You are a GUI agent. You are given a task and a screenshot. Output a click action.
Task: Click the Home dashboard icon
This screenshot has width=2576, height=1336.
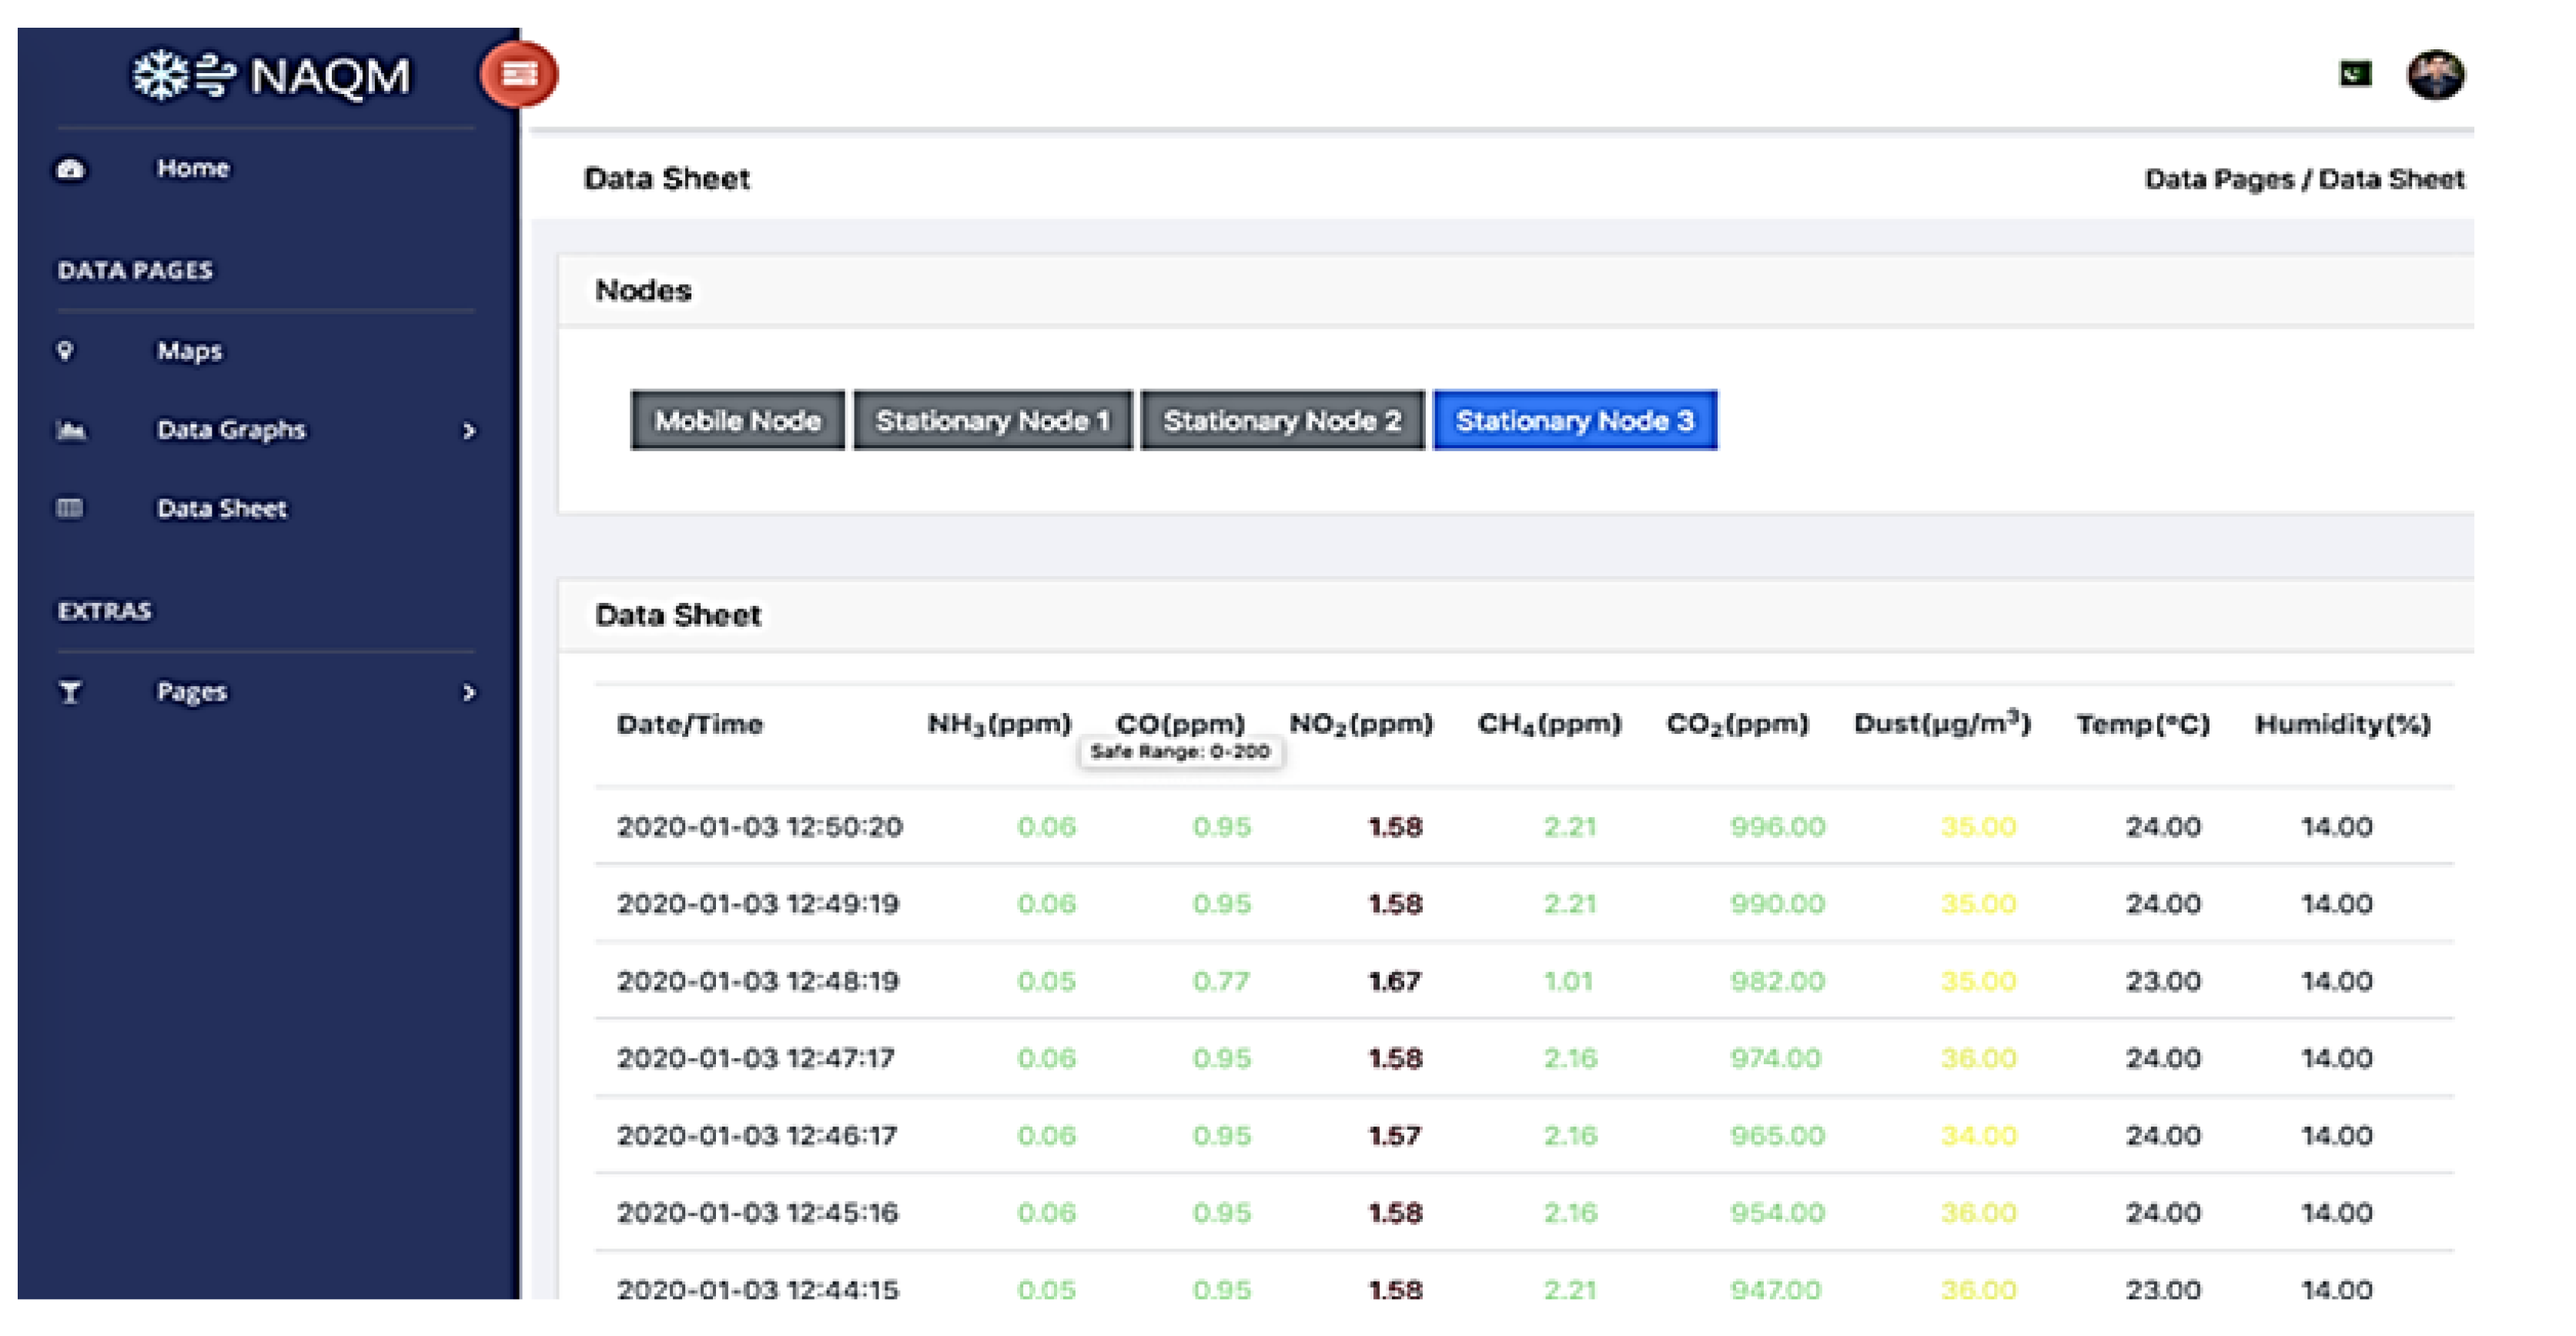pos(70,169)
